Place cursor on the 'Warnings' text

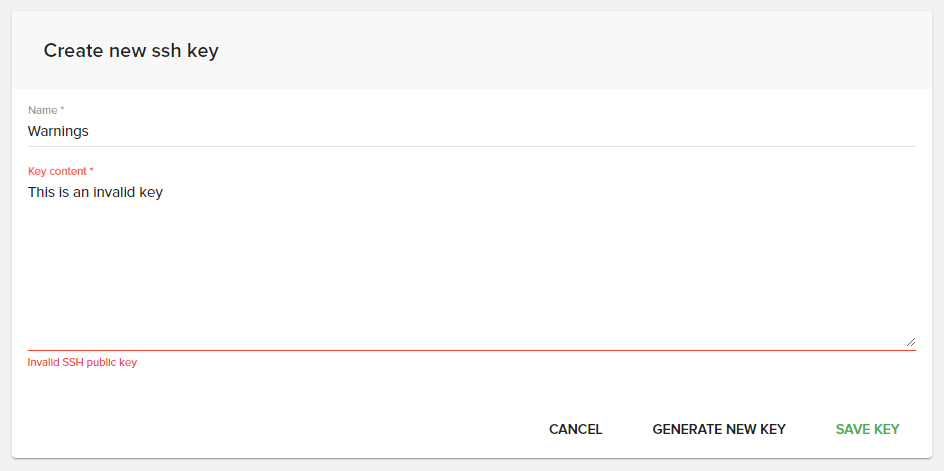[x=58, y=131]
